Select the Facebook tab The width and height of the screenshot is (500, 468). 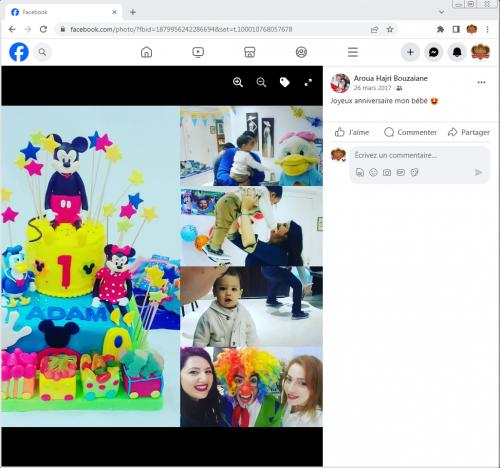63,12
